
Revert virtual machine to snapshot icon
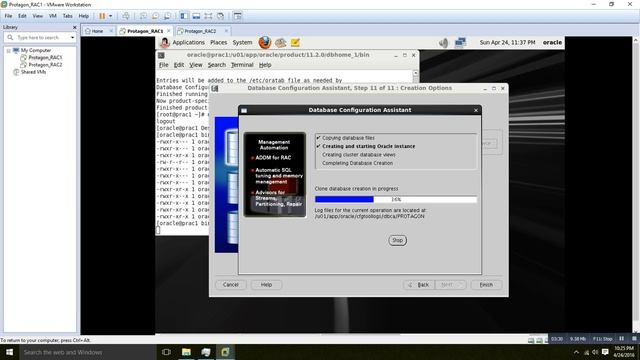(x=155, y=16)
